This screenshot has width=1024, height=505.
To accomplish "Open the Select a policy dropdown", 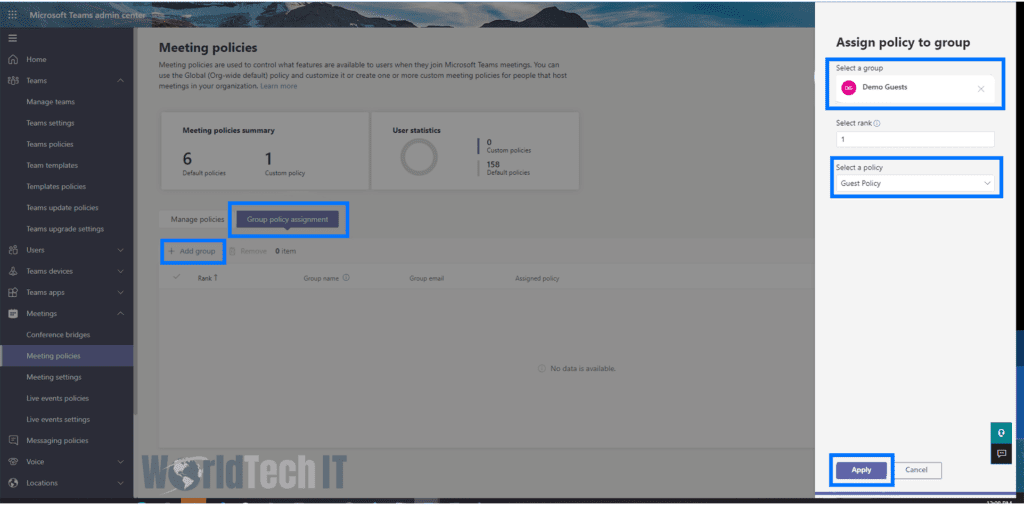I will coord(915,184).
